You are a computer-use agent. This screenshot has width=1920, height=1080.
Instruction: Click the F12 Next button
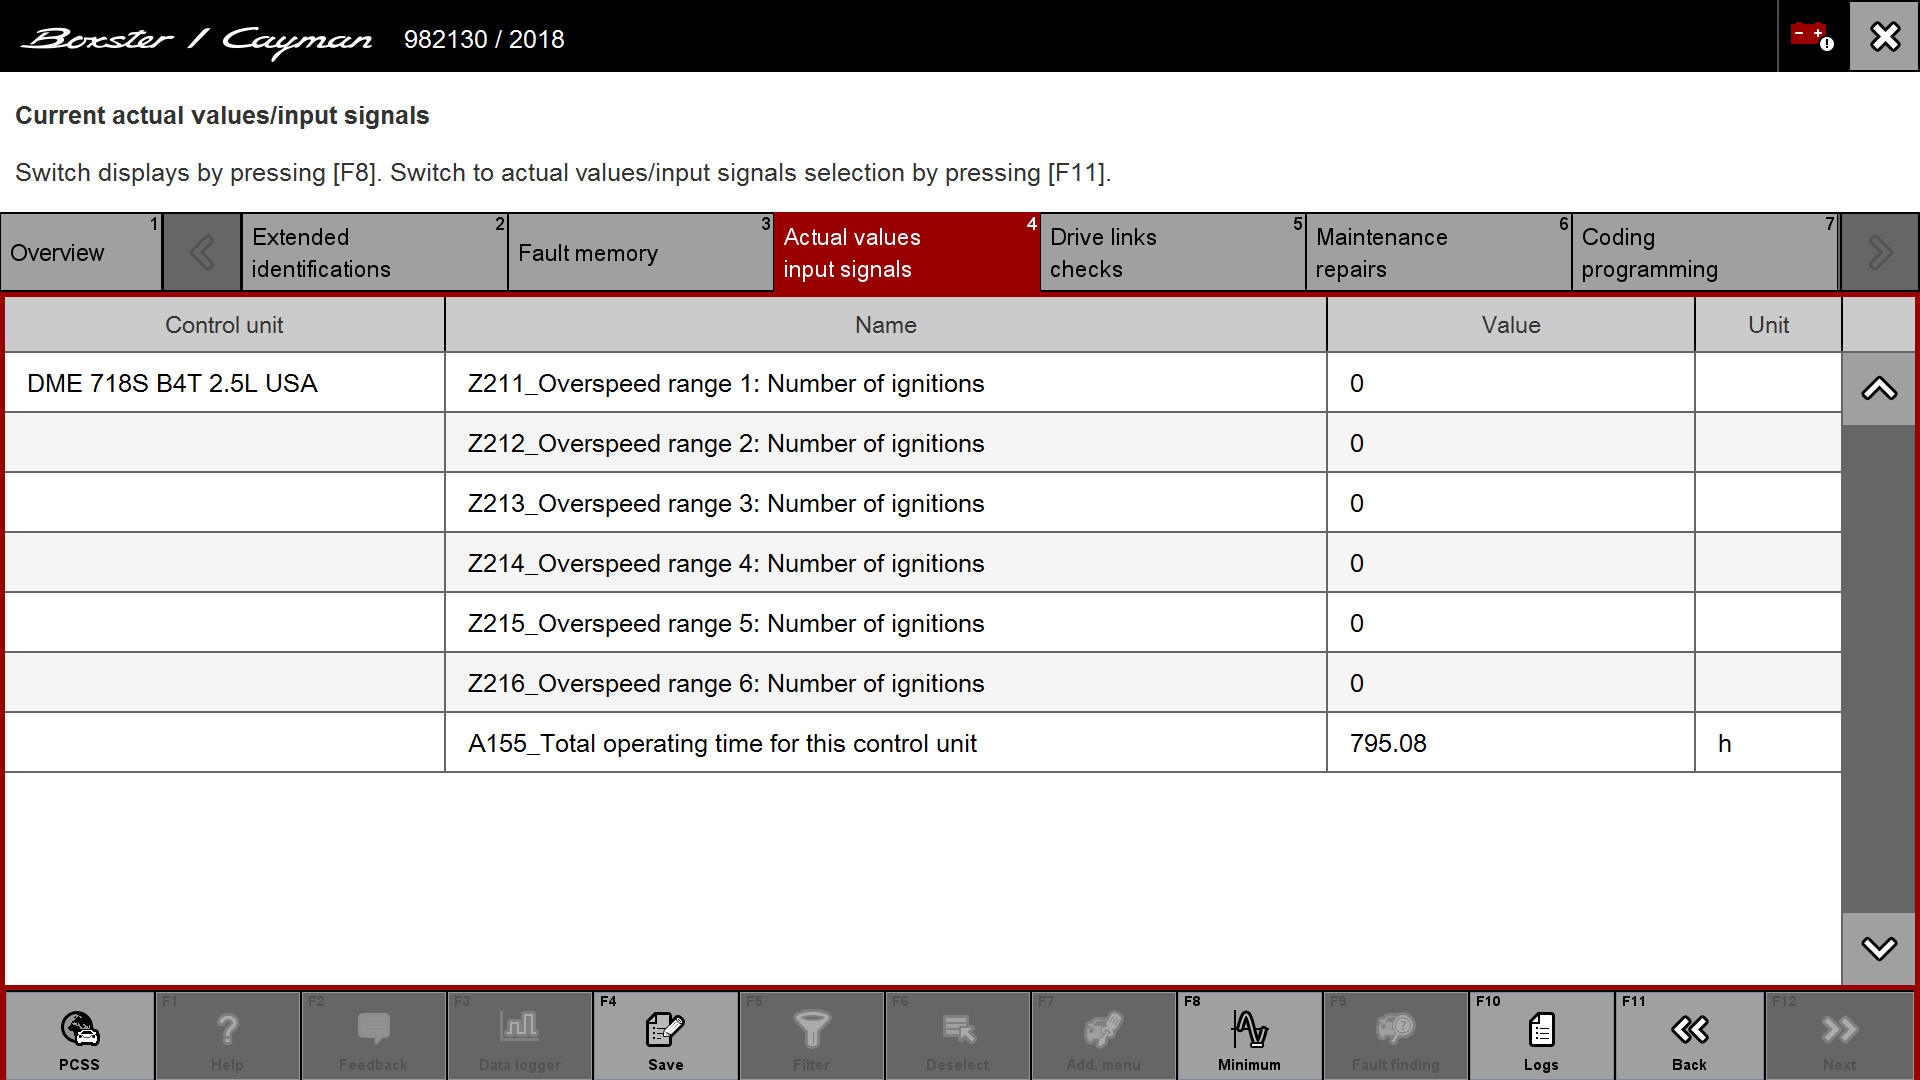coord(1839,1036)
